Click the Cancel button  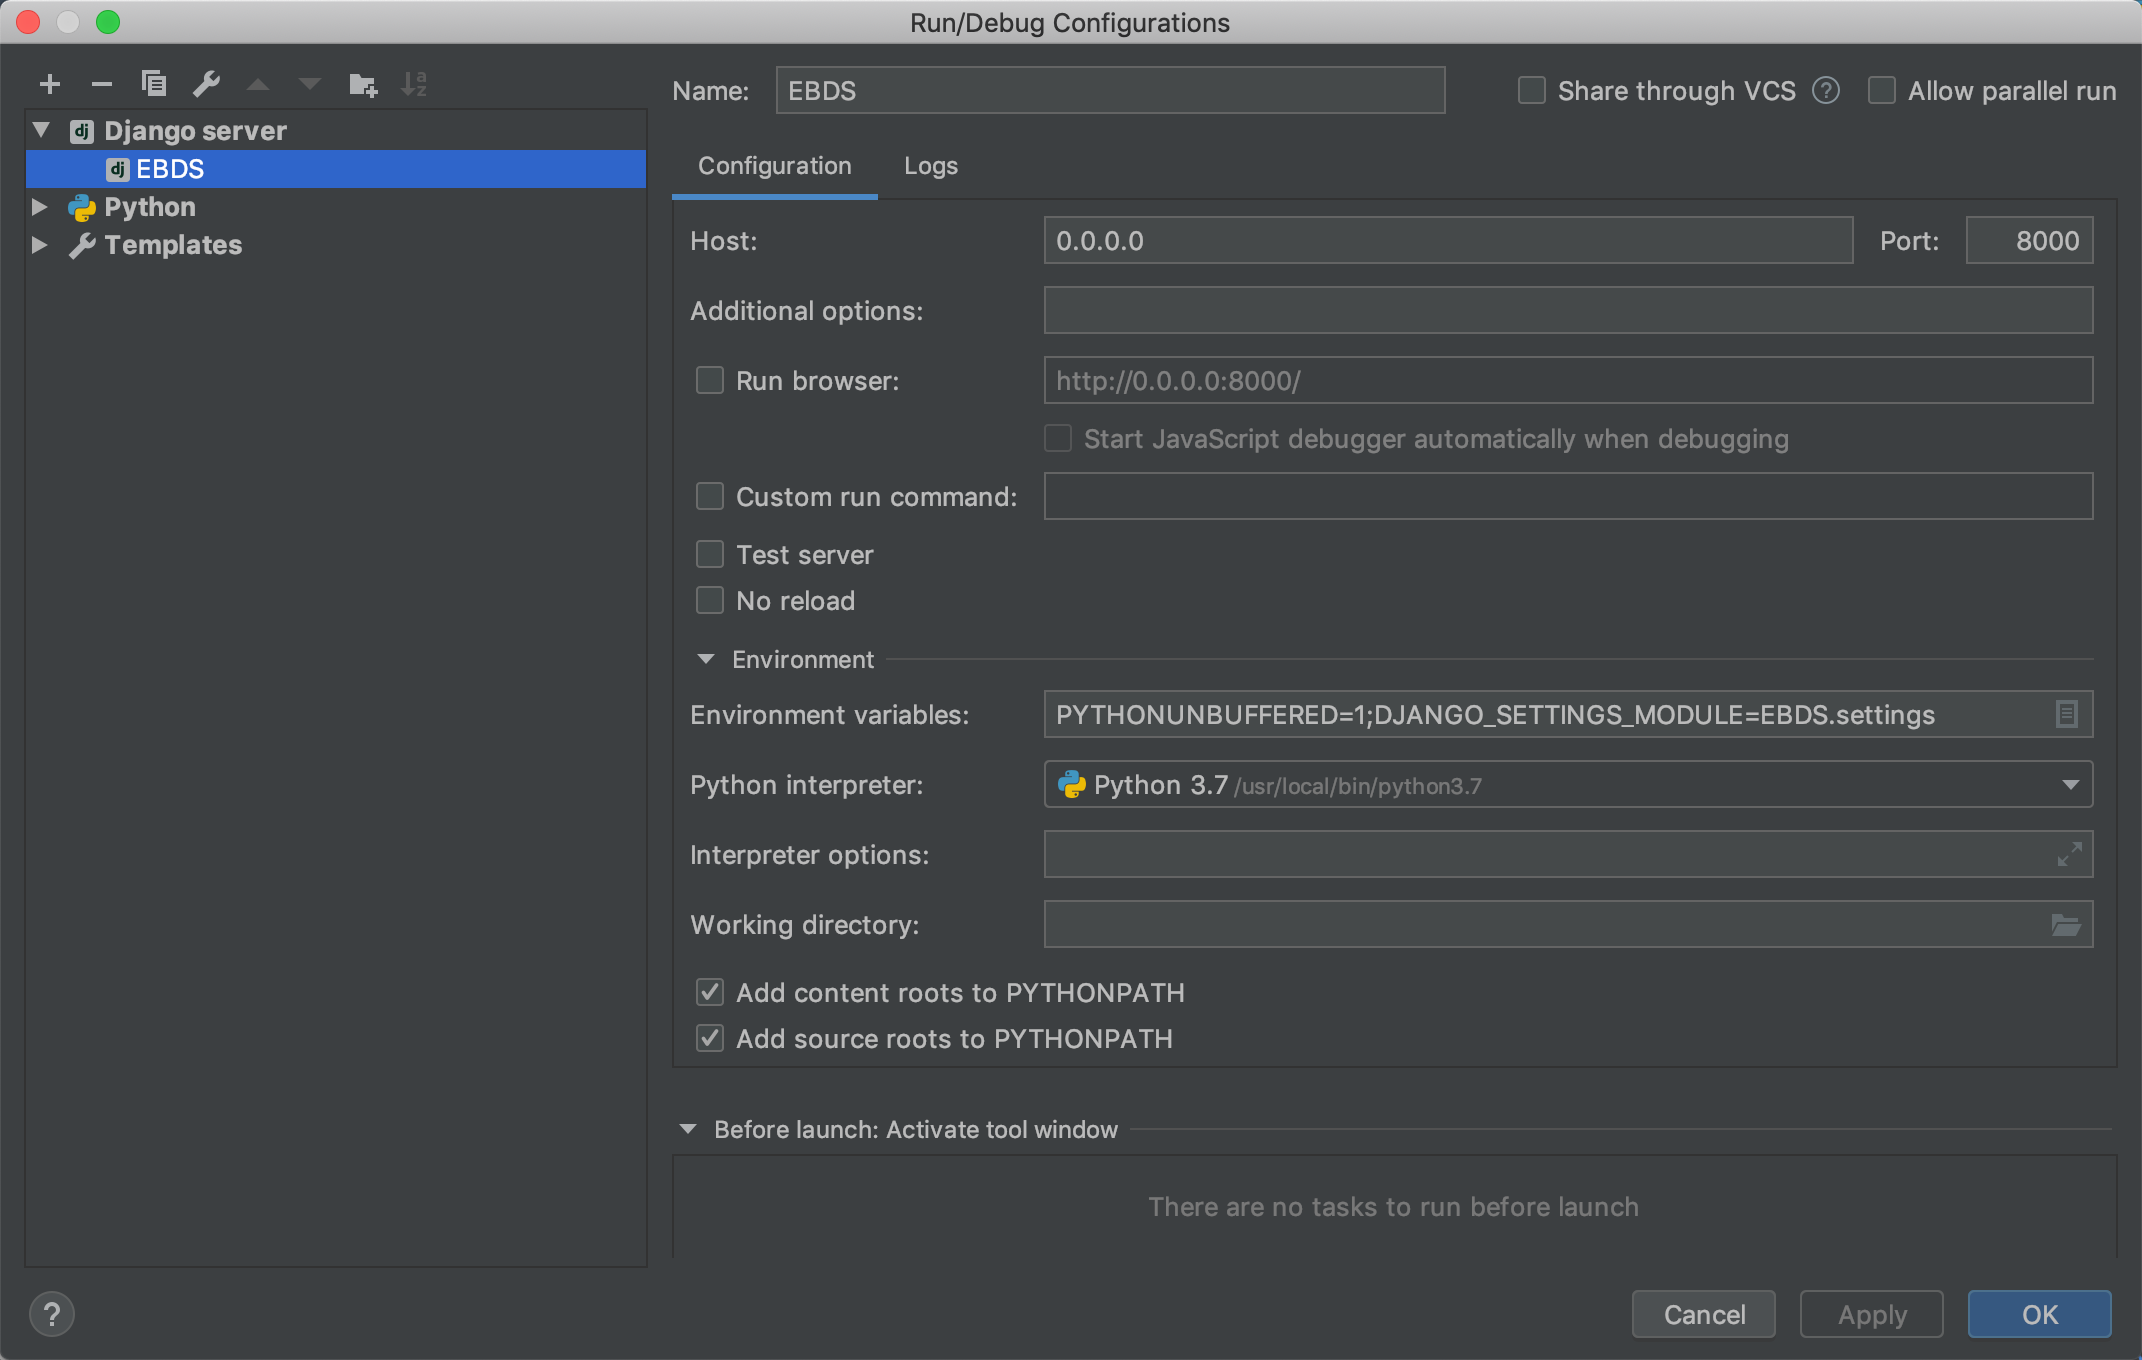coord(1703,1312)
